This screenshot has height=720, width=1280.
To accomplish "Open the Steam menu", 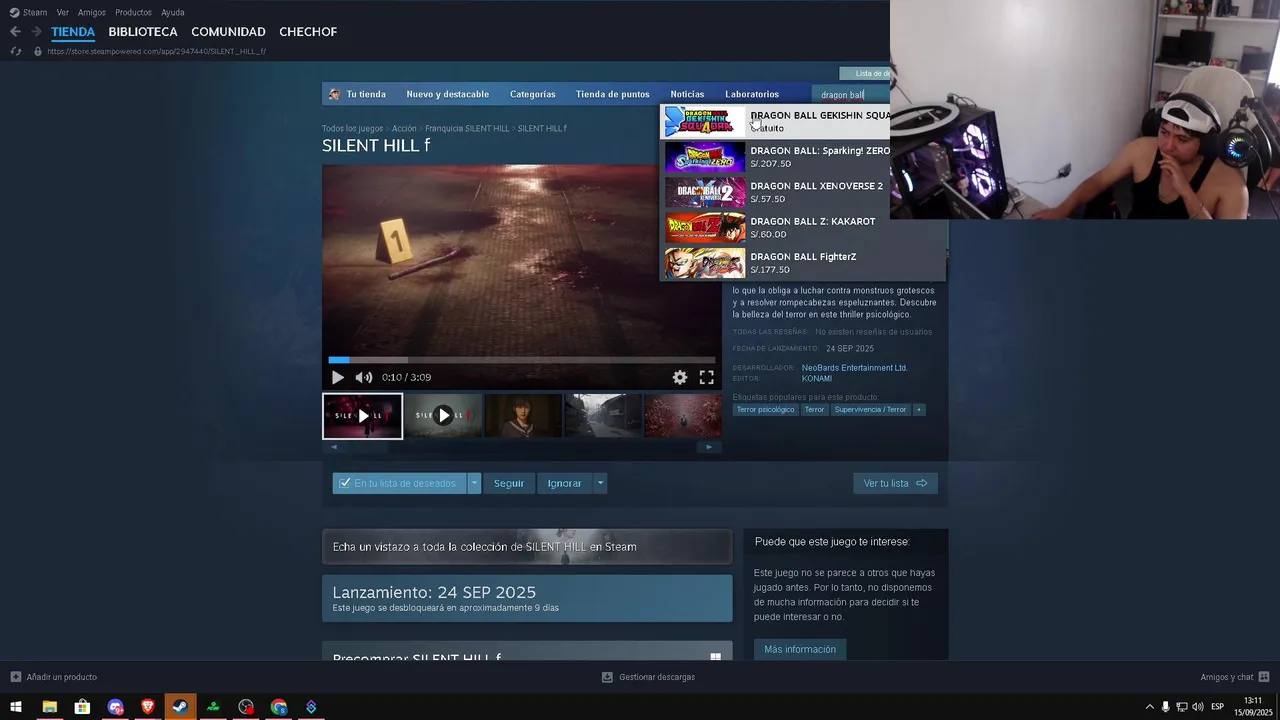I will coord(29,12).
